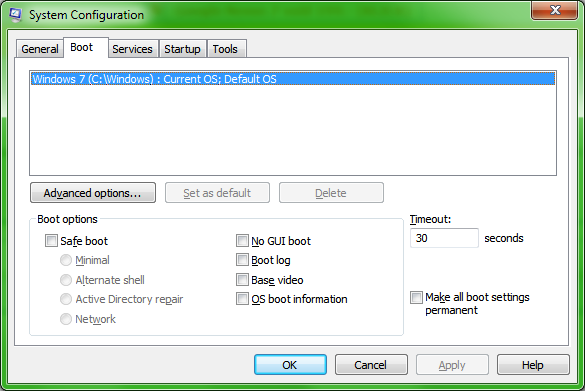Go to the Startup tab
The image size is (585, 391).
[182, 49]
